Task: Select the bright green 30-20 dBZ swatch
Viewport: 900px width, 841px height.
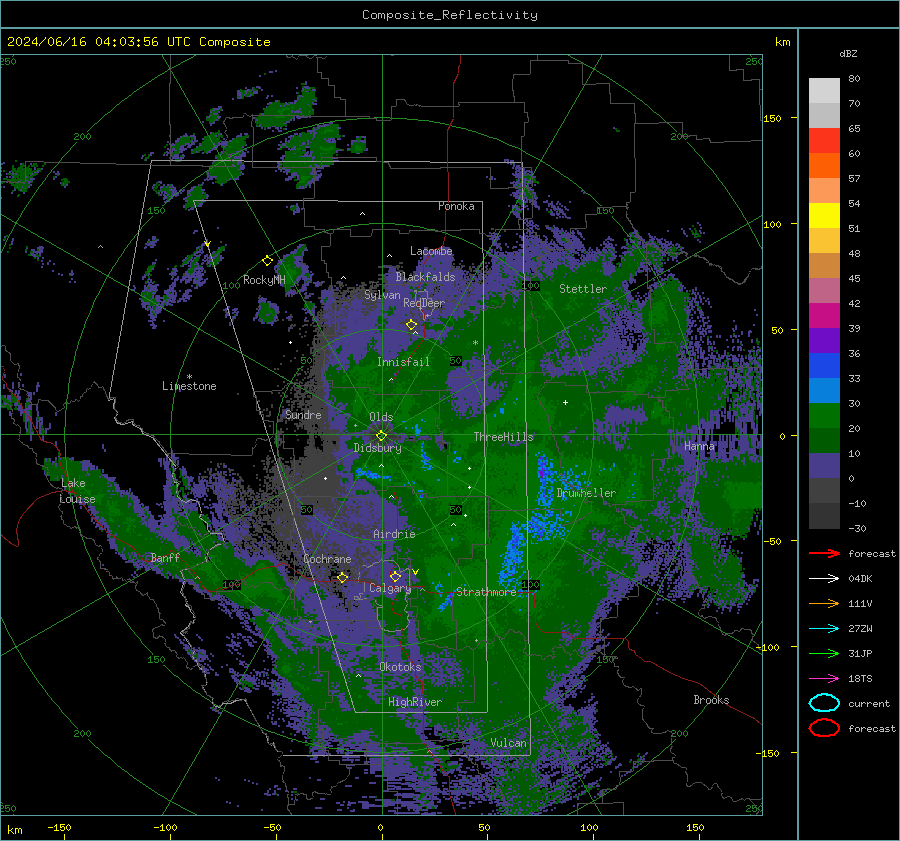Action: click(x=824, y=416)
